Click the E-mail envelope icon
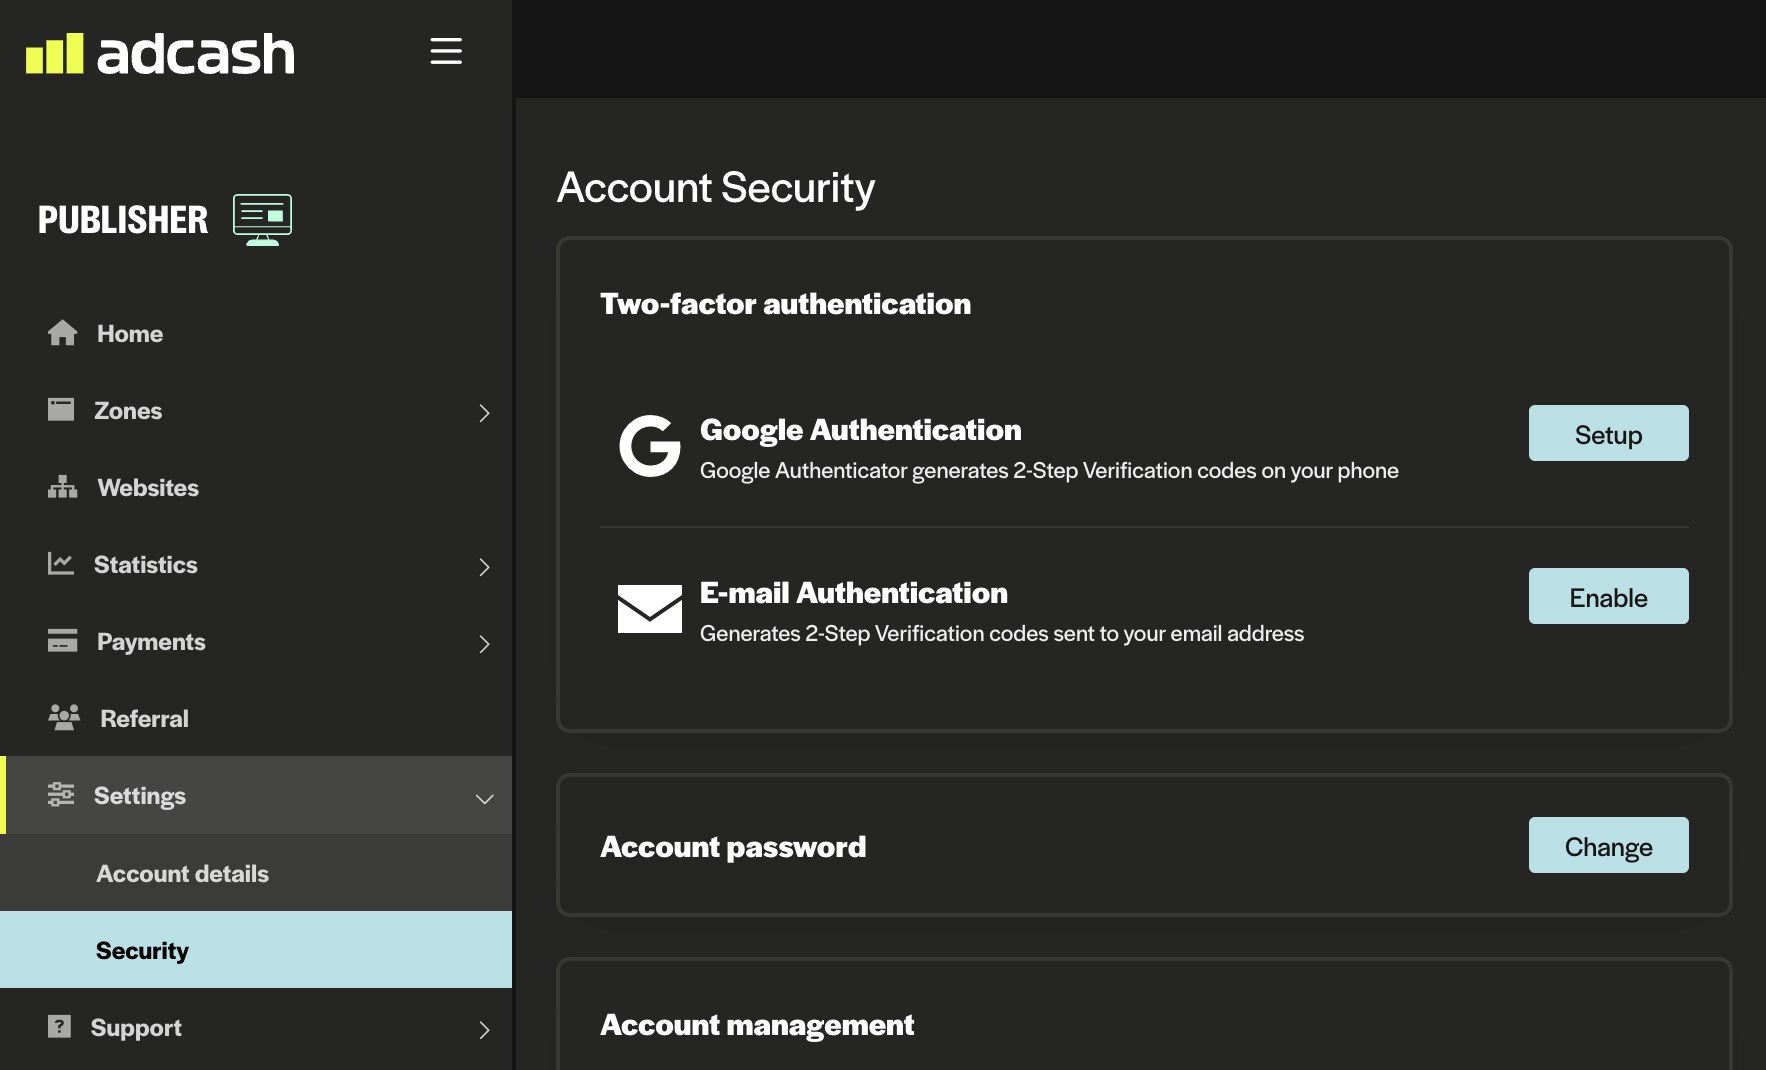The image size is (1766, 1070). coord(649,609)
